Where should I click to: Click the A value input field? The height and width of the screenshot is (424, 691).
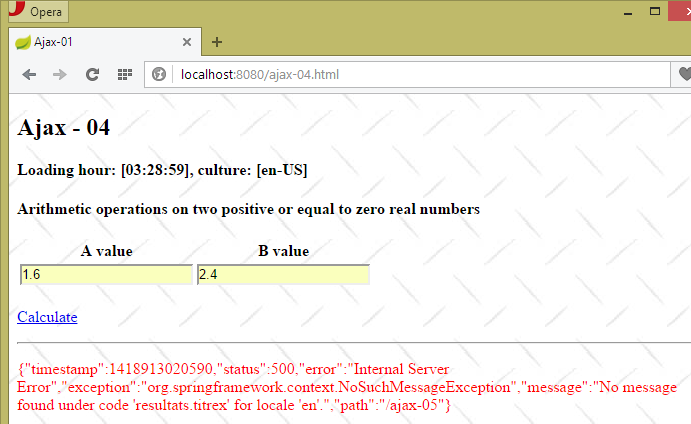pyautogui.click(x=106, y=274)
